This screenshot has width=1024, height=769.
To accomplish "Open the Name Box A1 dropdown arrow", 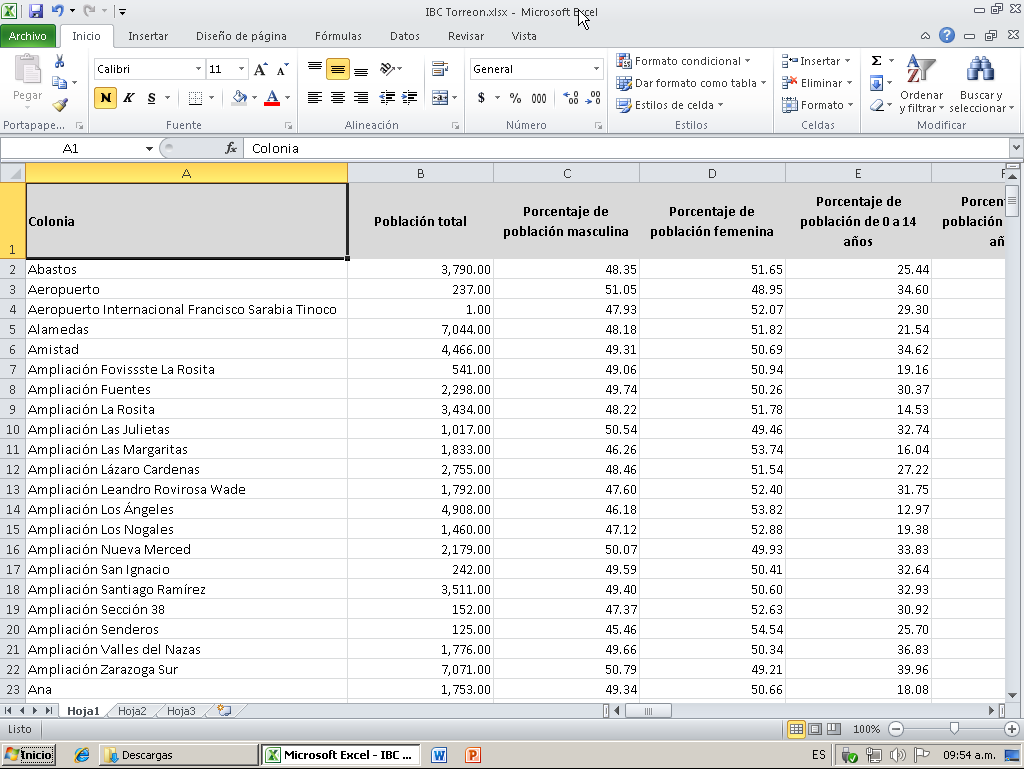I will [x=149, y=149].
